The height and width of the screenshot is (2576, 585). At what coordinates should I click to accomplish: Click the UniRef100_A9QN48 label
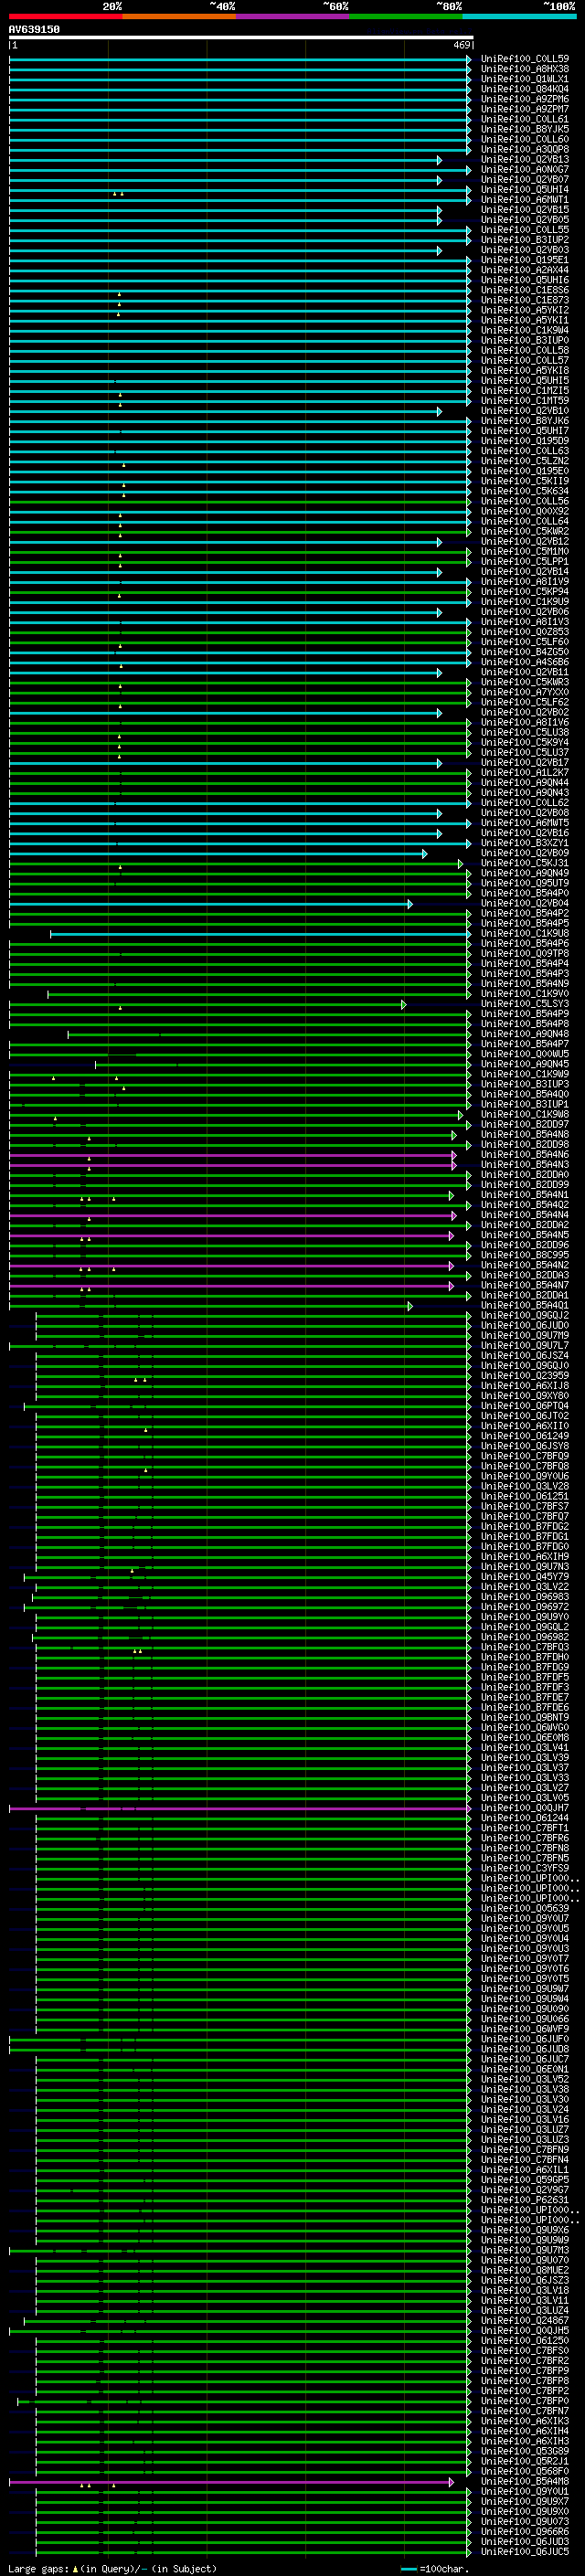coord(525,1034)
